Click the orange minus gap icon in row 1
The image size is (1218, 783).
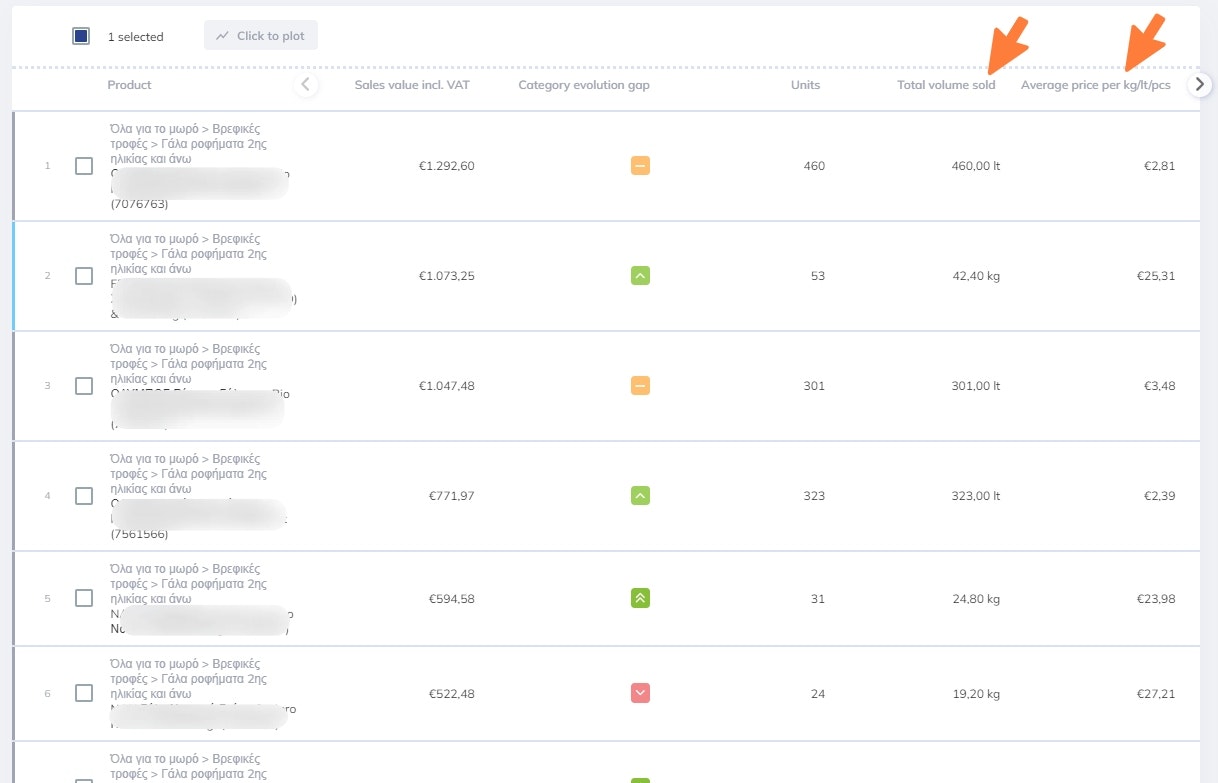(x=640, y=166)
